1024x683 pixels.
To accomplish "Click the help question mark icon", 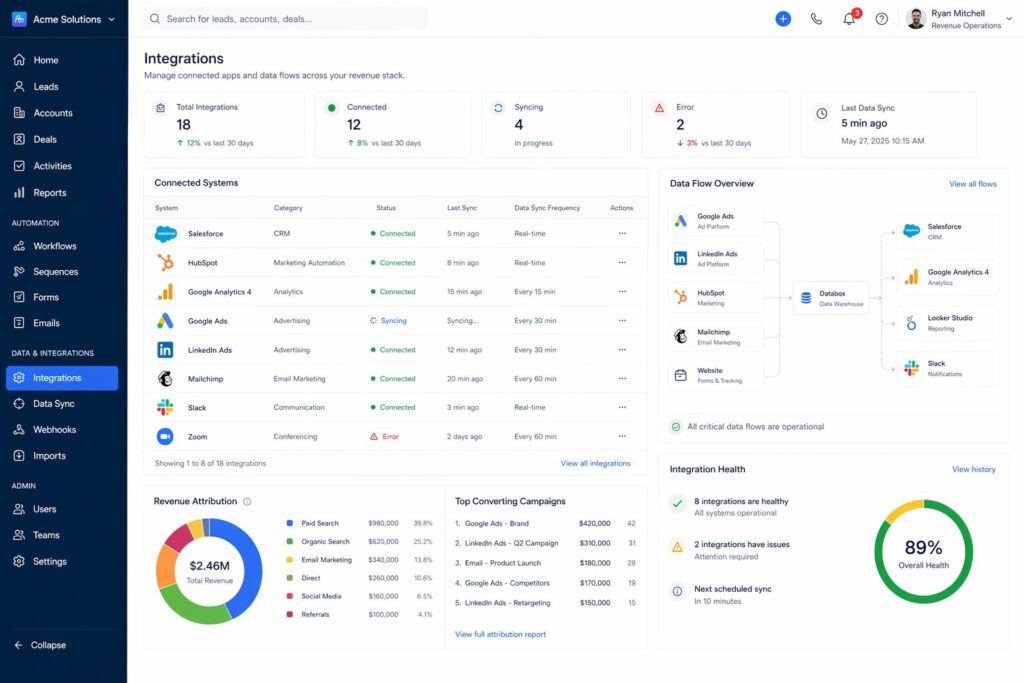I will point(882,19).
